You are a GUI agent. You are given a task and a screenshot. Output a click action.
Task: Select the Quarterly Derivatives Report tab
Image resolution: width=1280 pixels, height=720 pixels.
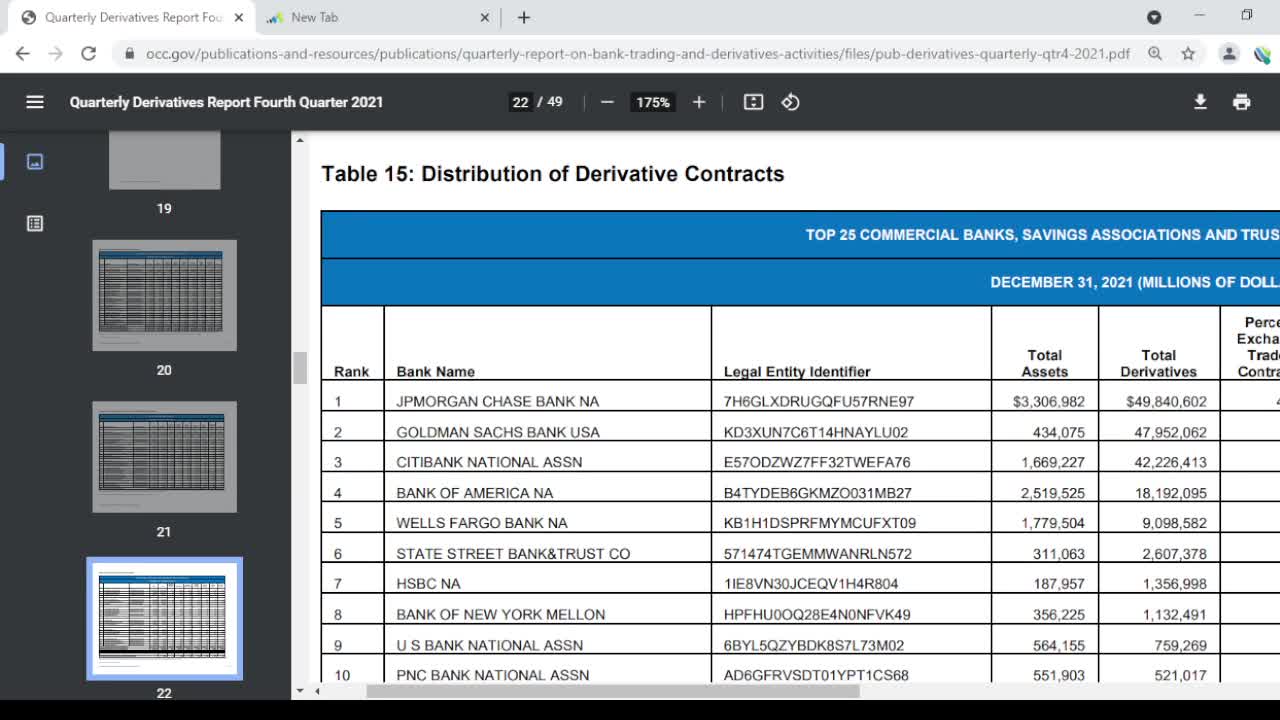click(x=131, y=17)
